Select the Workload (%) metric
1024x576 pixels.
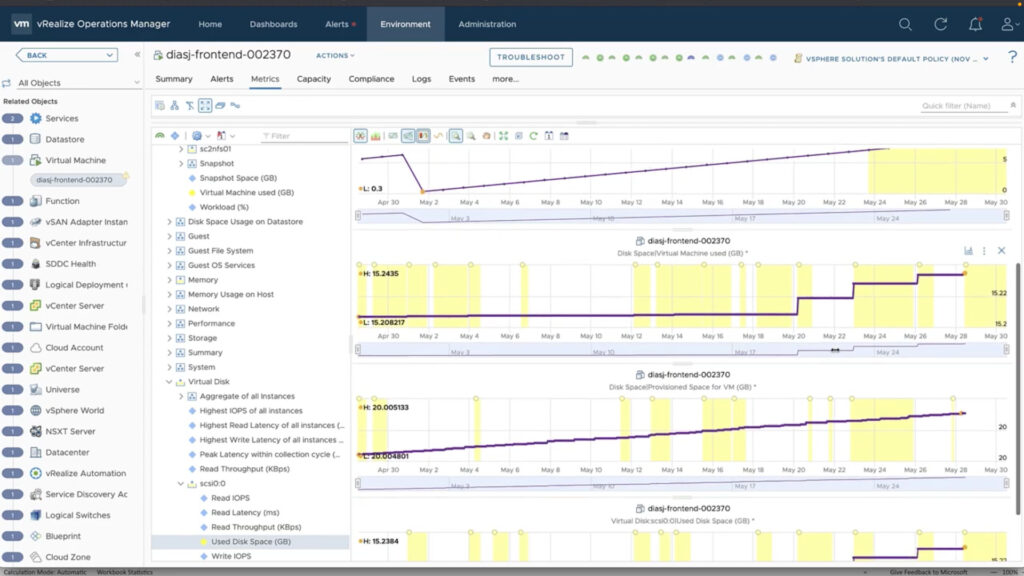(x=224, y=207)
